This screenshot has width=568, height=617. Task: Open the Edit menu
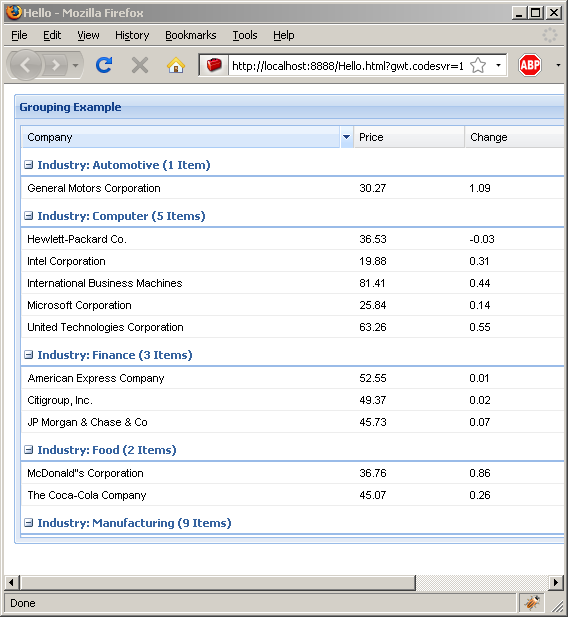(52, 35)
